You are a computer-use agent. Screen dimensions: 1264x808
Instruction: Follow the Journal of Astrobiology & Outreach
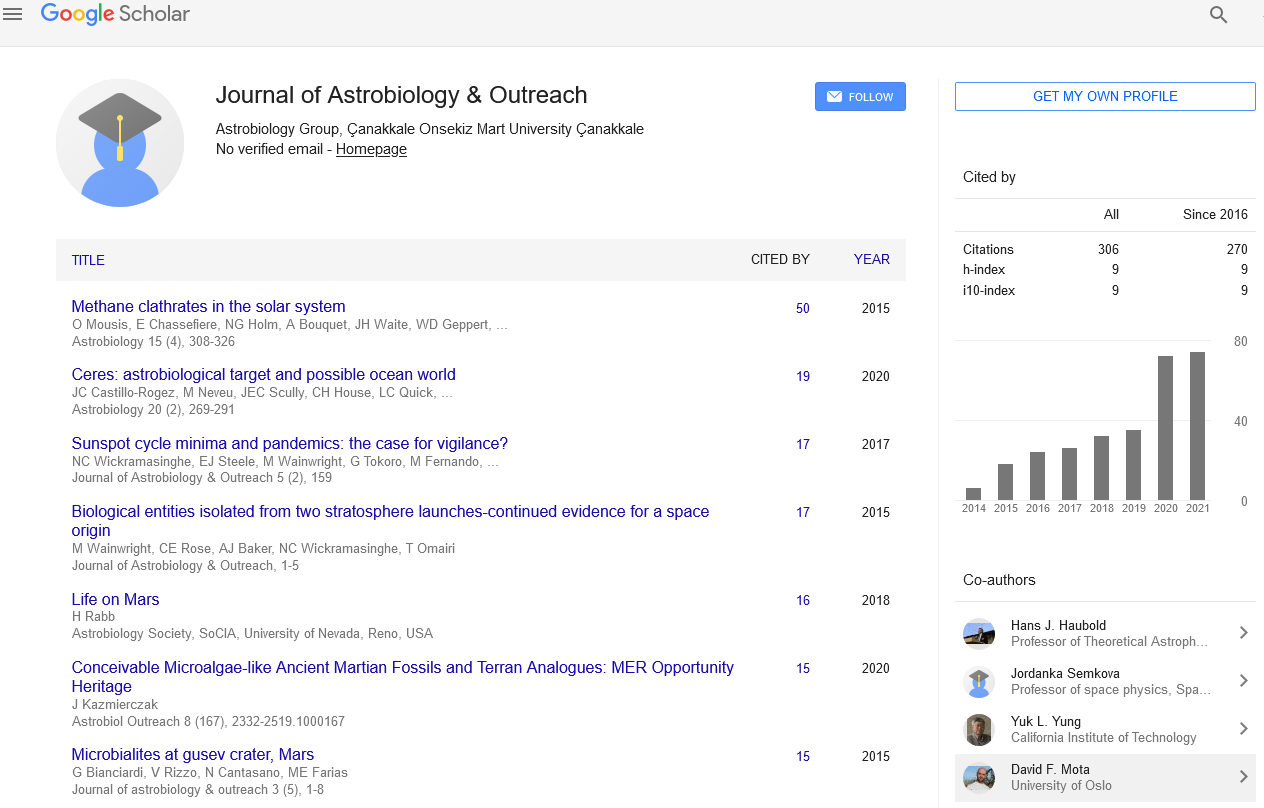pos(860,96)
